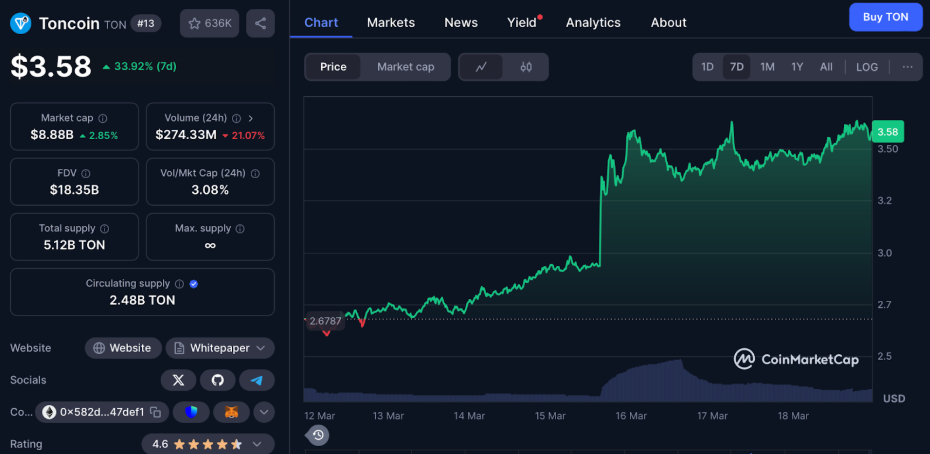
Task: Open the Telegram social link
Action: click(x=257, y=380)
